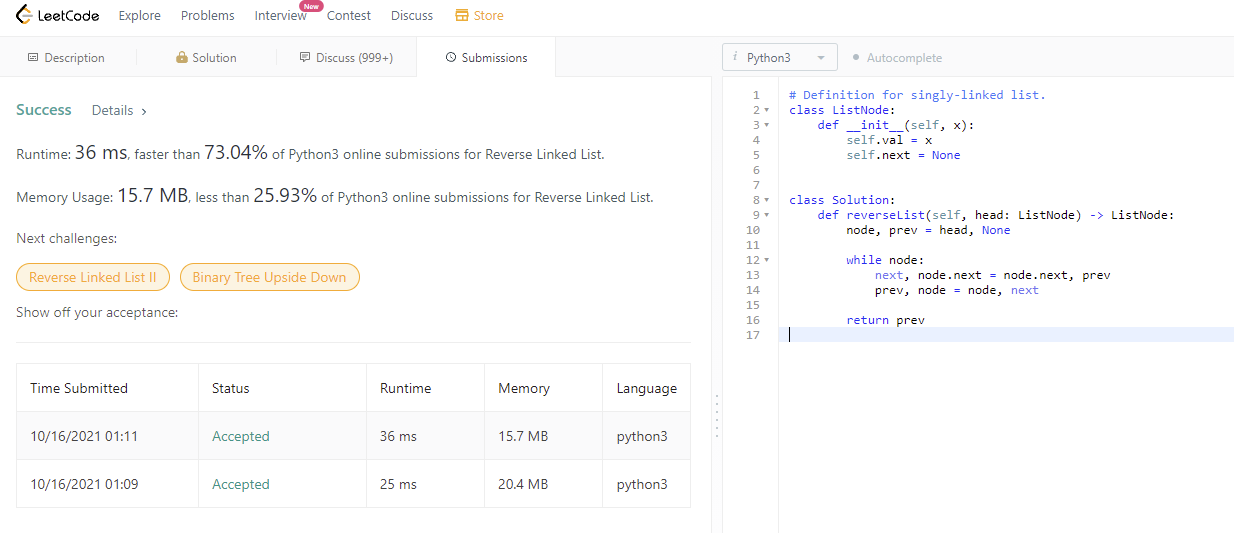Click the Description tab document icon
The height and width of the screenshot is (533, 1234).
point(33,58)
